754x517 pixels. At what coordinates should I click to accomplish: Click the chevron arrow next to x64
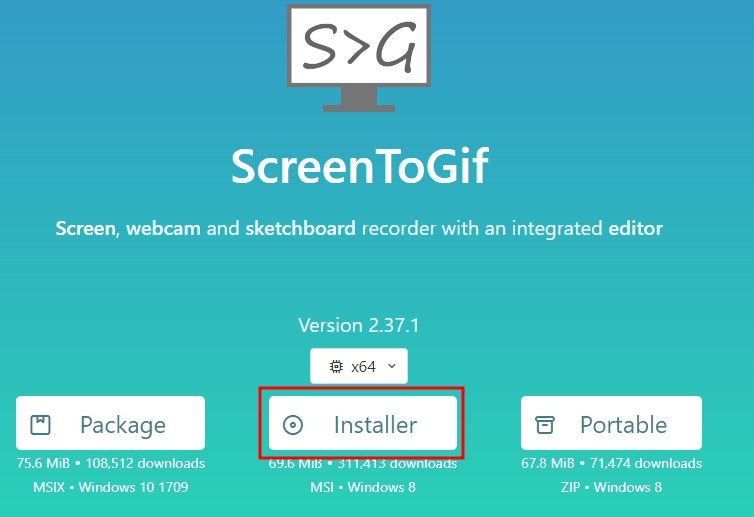click(x=392, y=366)
